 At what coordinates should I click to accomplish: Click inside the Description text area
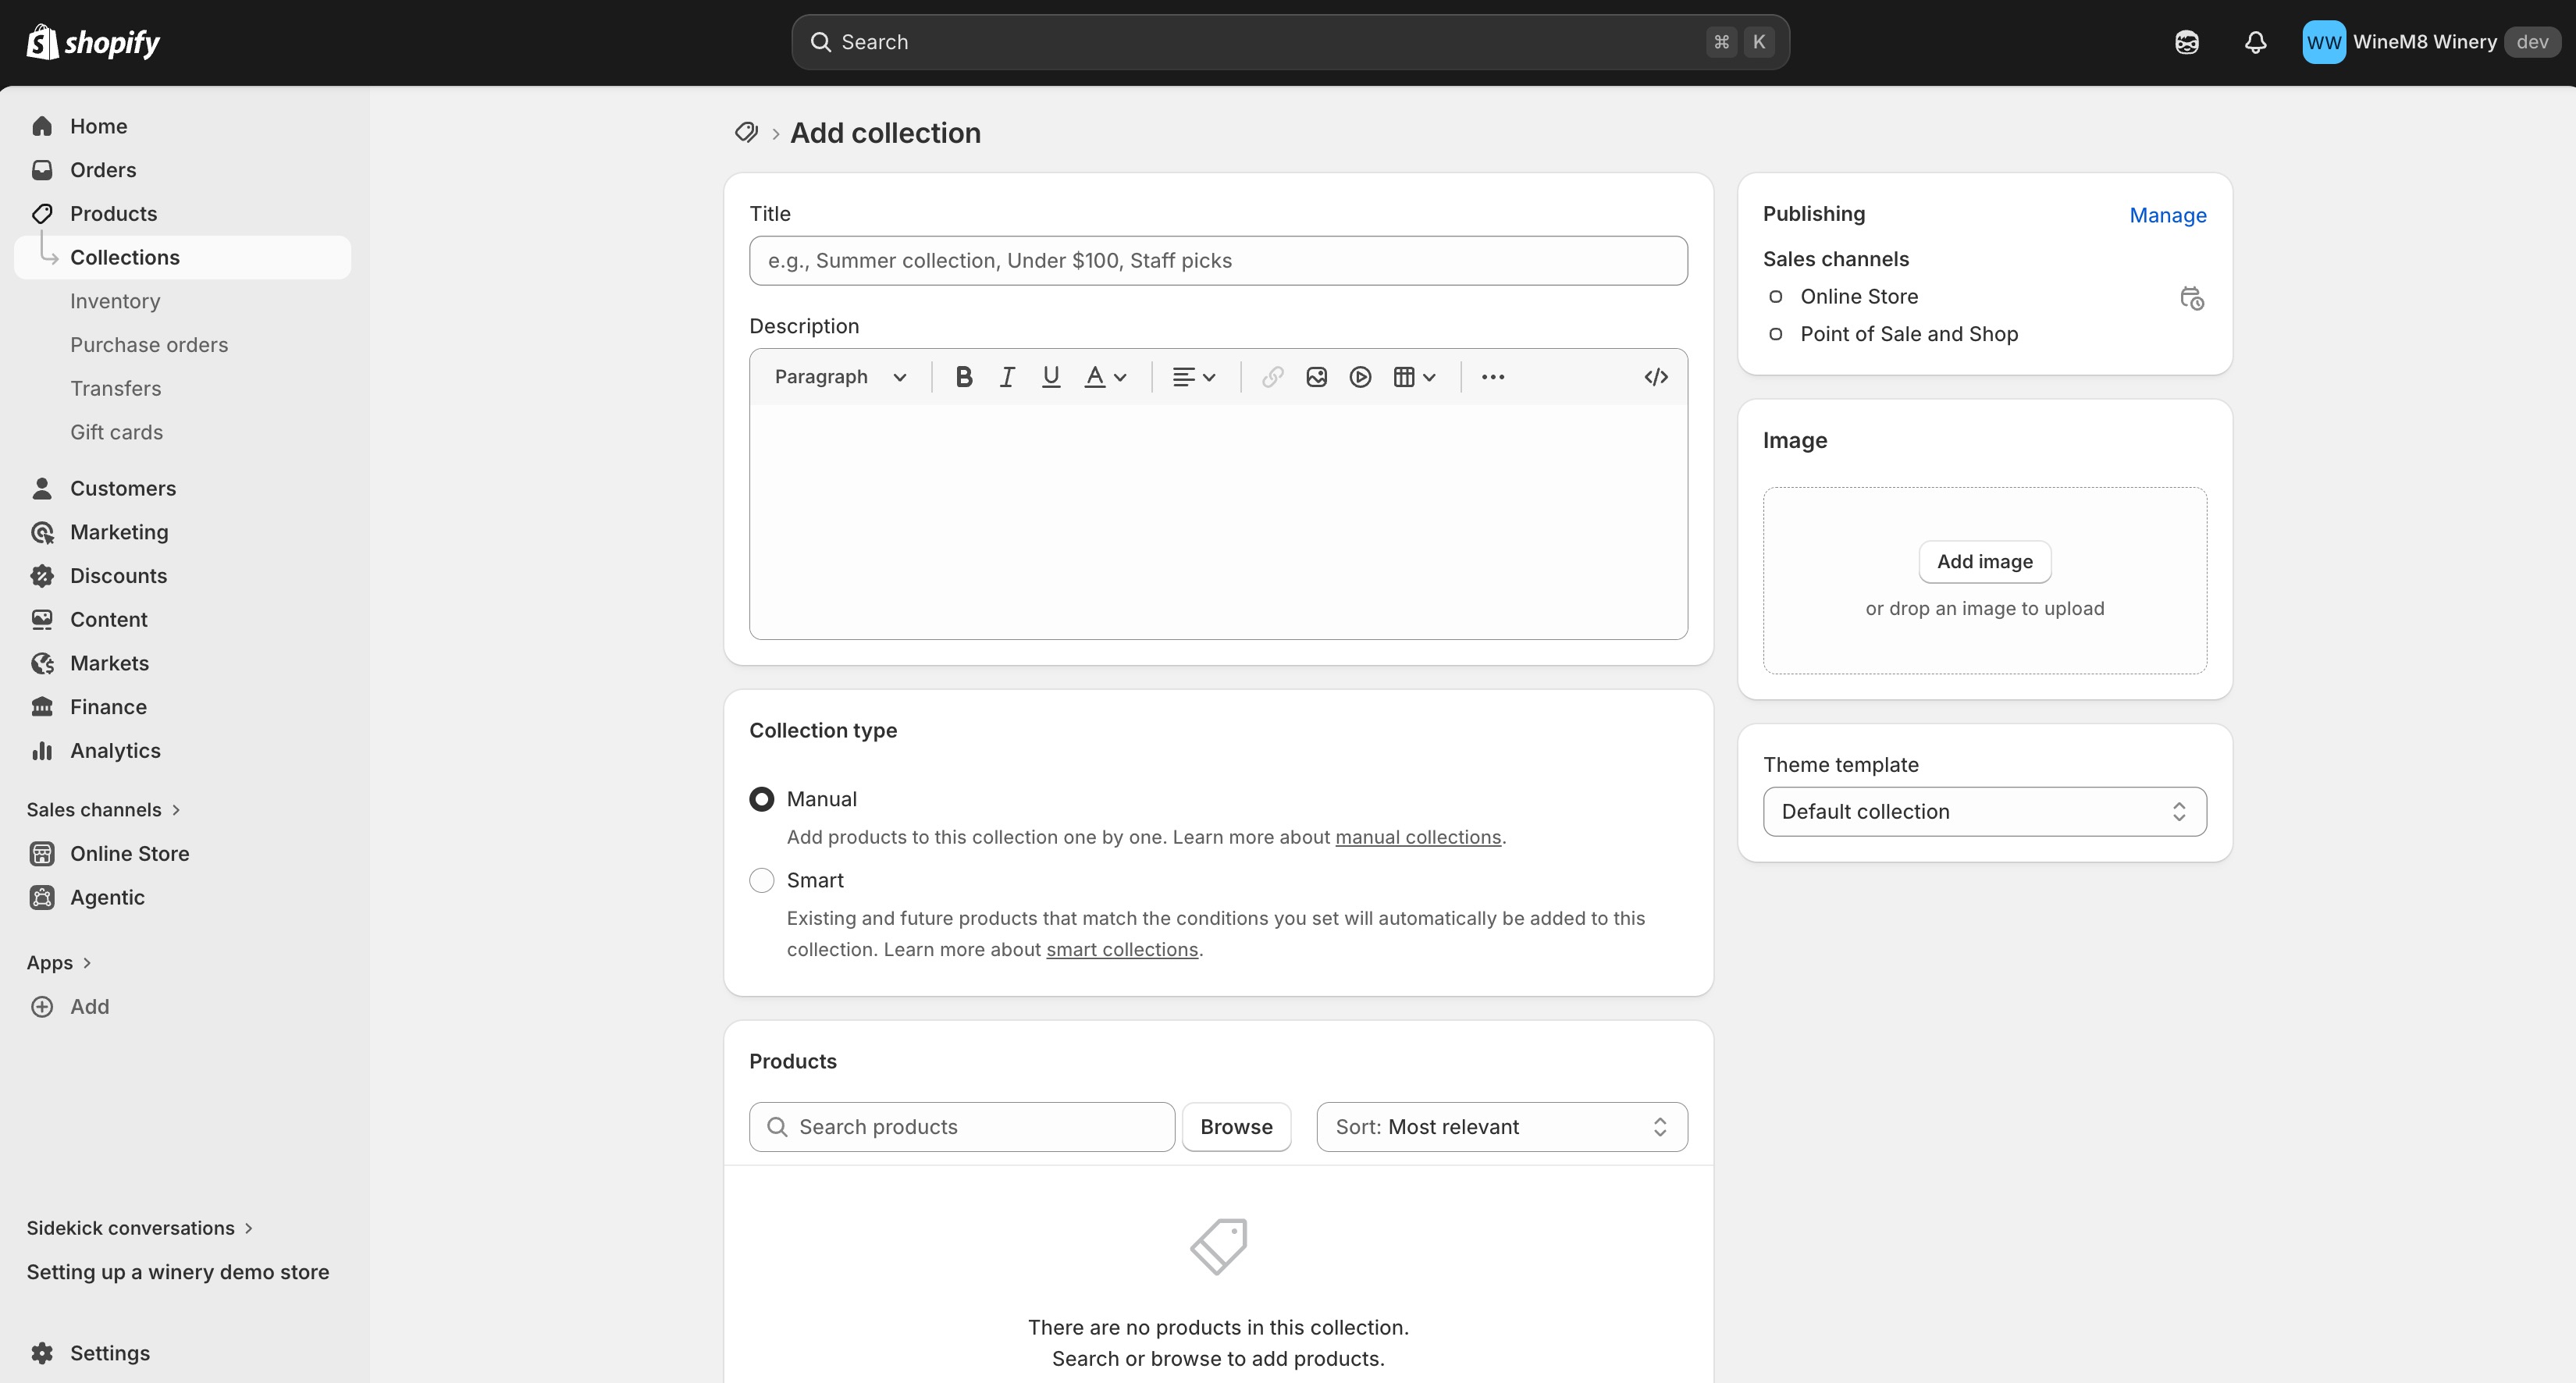[1218, 521]
